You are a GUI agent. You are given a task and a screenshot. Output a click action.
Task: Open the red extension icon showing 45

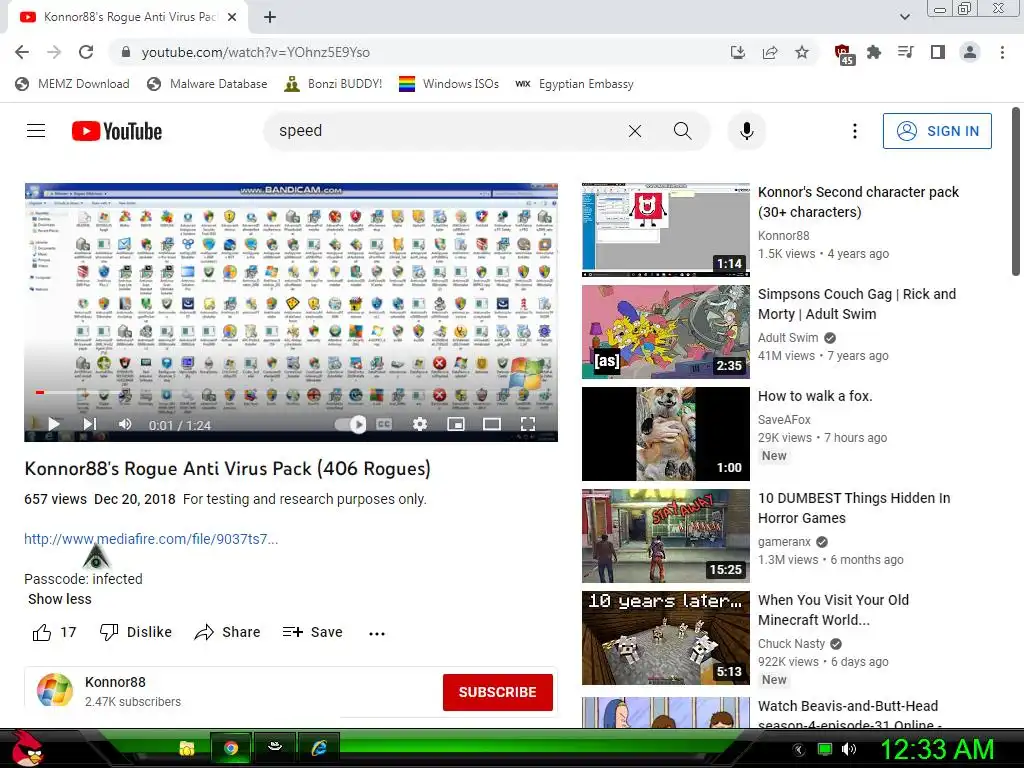(x=844, y=54)
